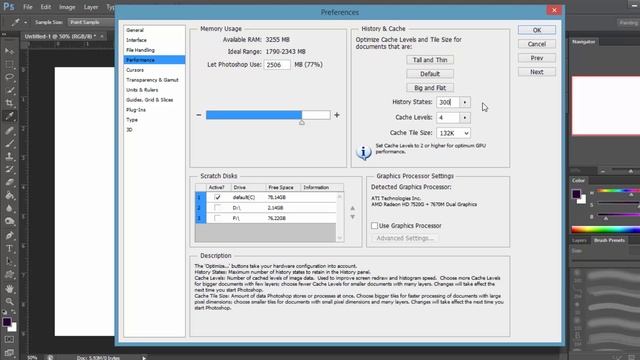Viewport: 640px width, 360px height.
Task: Click the Big and Flat button
Action: pos(430,88)
